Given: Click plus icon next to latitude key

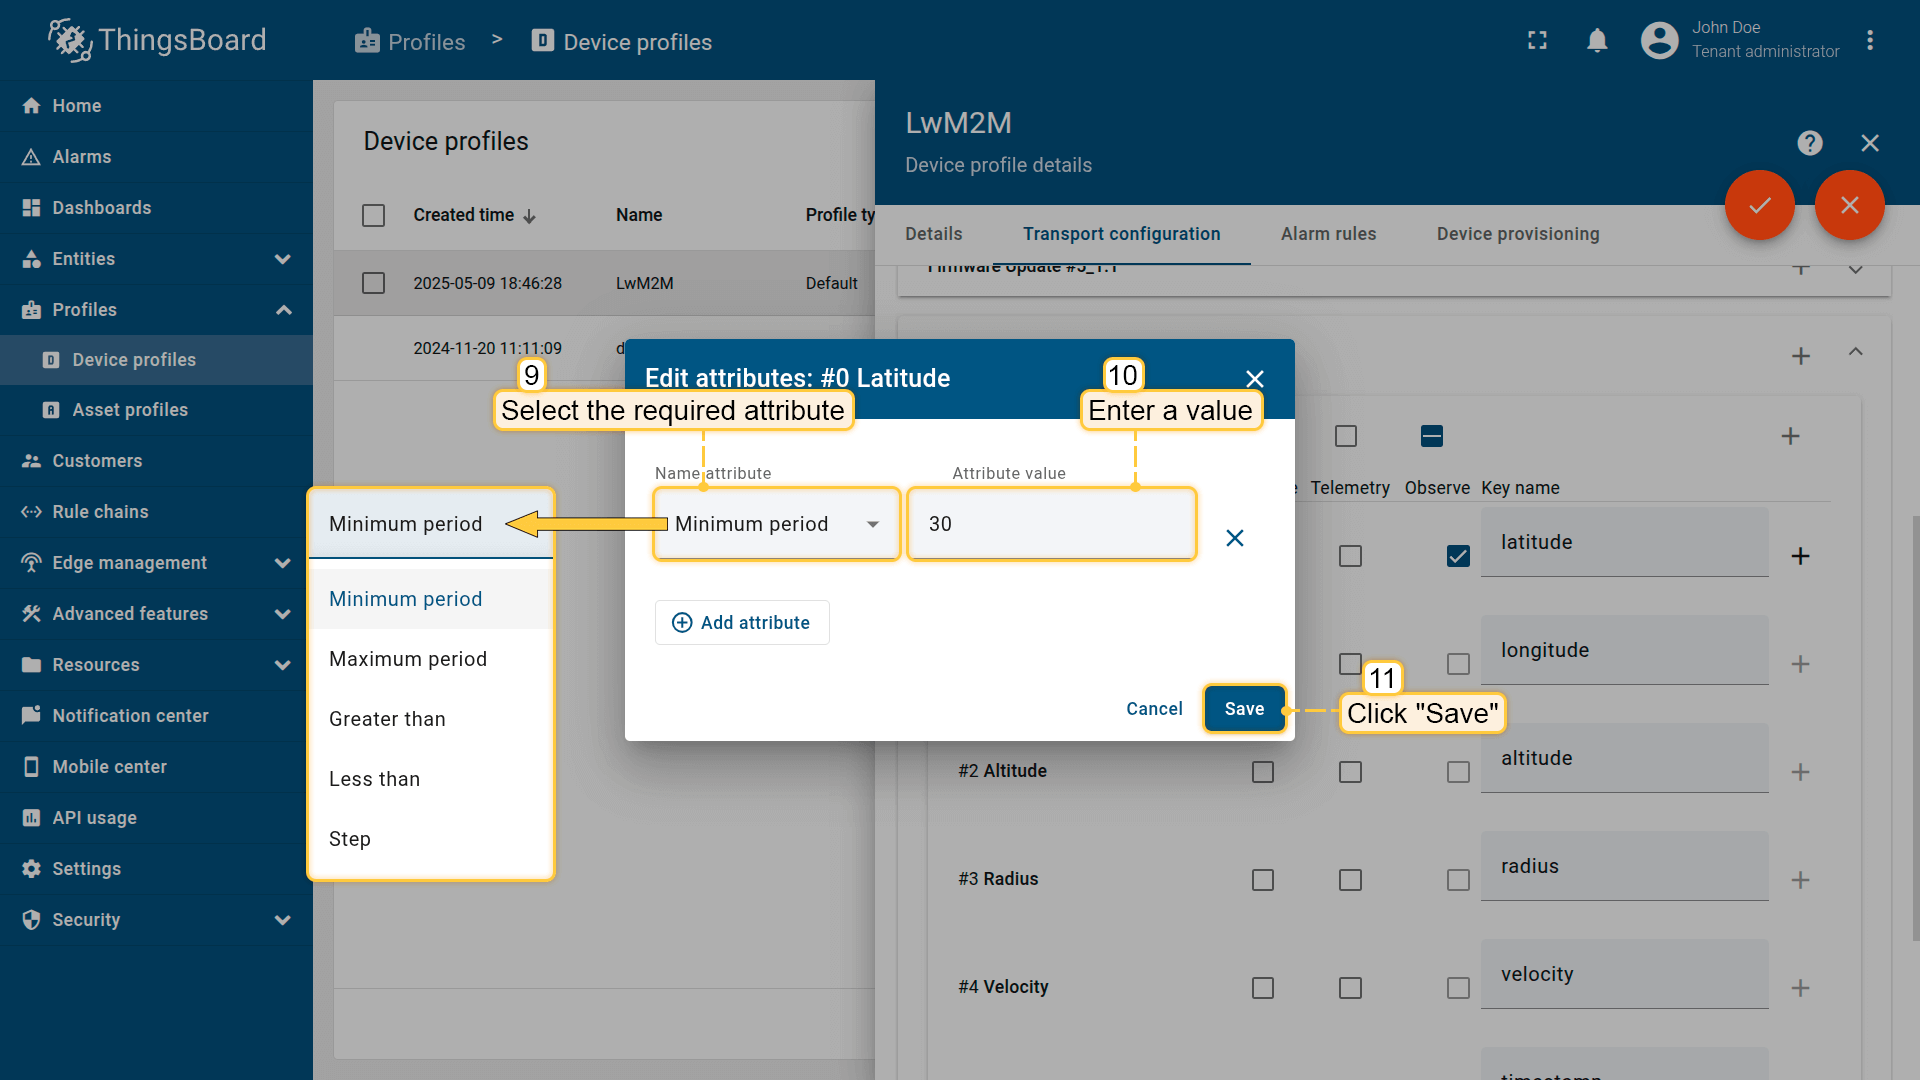Looking at the screenshot, I should pos(1800,556).
